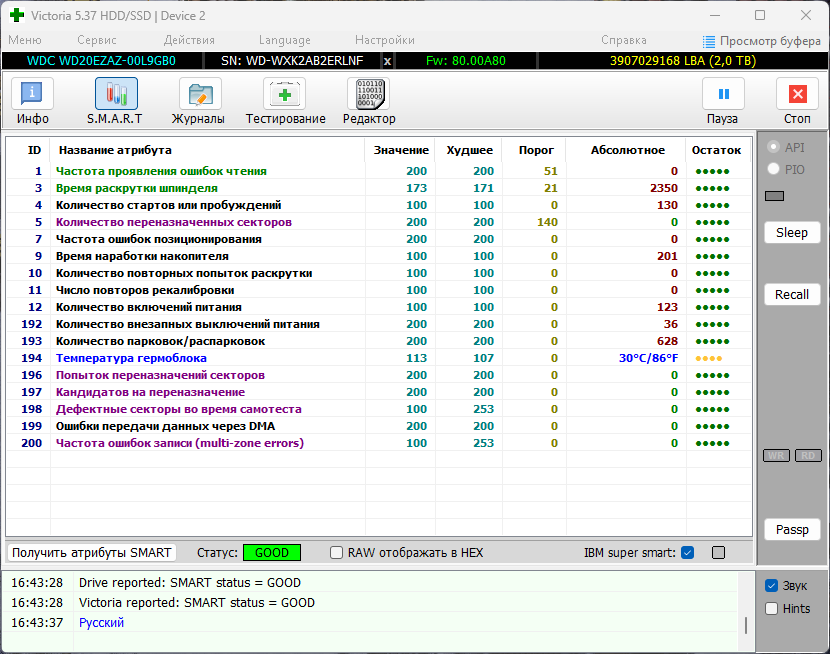
Task: Click the green GOOD status indicator
Action: [x=272, y=552]
